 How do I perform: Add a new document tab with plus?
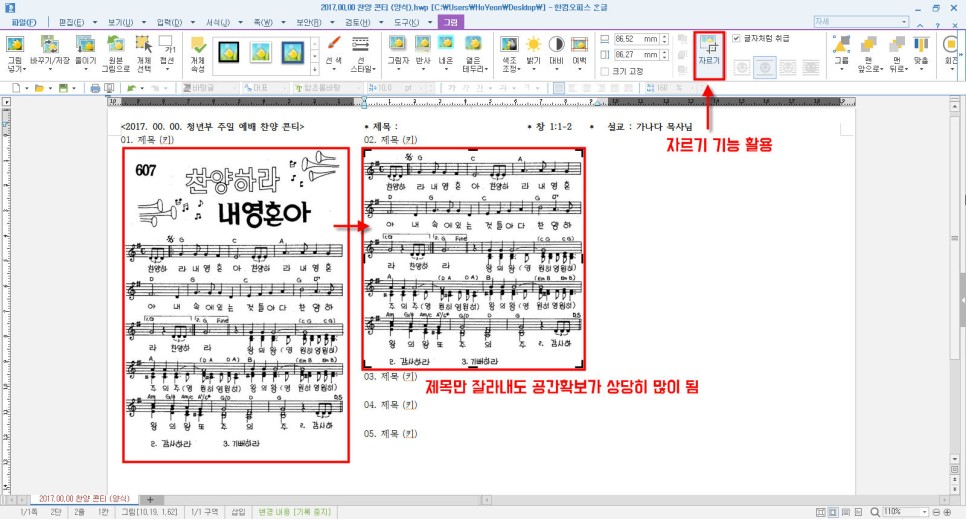point(150,499)
